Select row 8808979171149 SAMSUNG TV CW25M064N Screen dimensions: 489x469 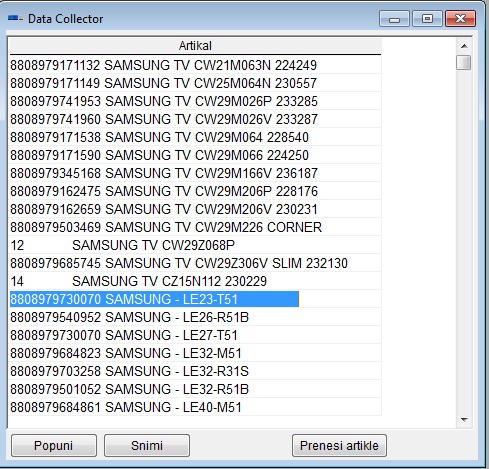tap(195, 83)
